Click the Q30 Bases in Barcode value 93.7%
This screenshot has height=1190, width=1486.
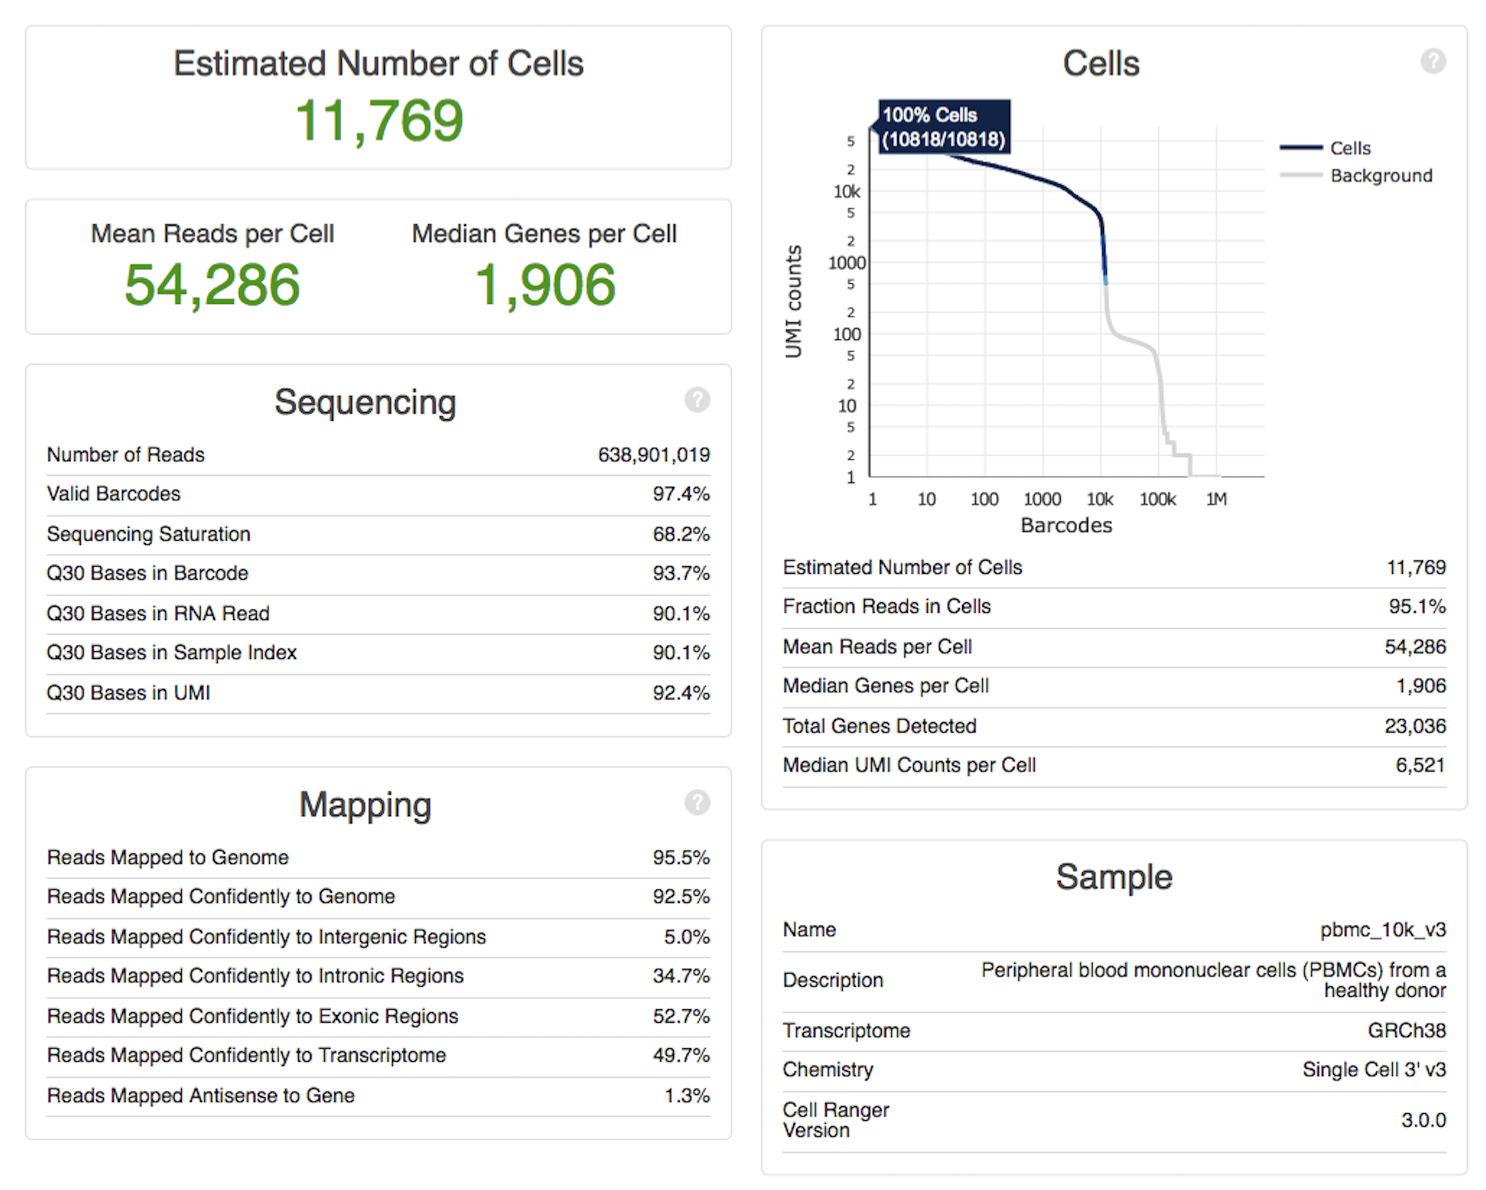coord(681,573)
